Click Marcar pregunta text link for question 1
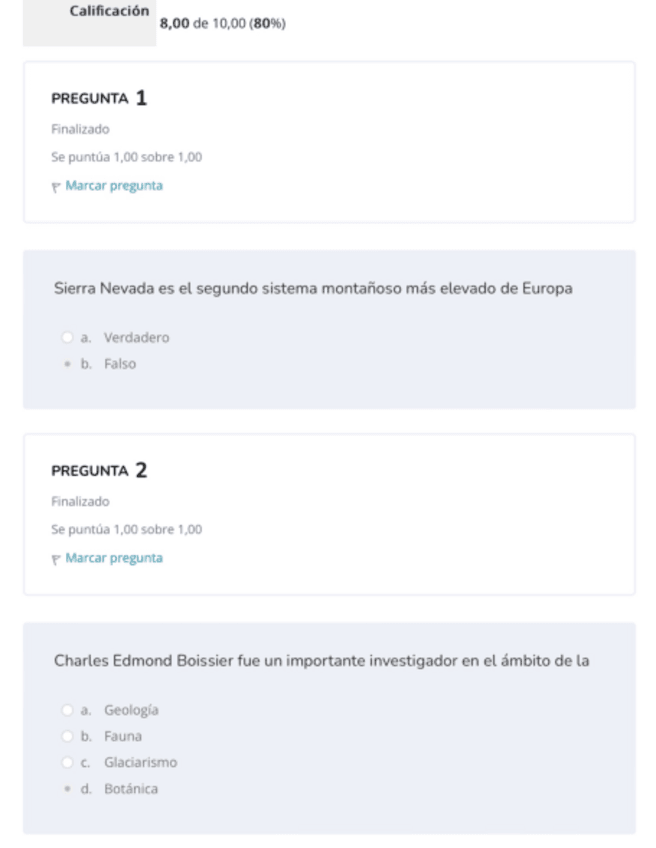 tap(114, 186)
